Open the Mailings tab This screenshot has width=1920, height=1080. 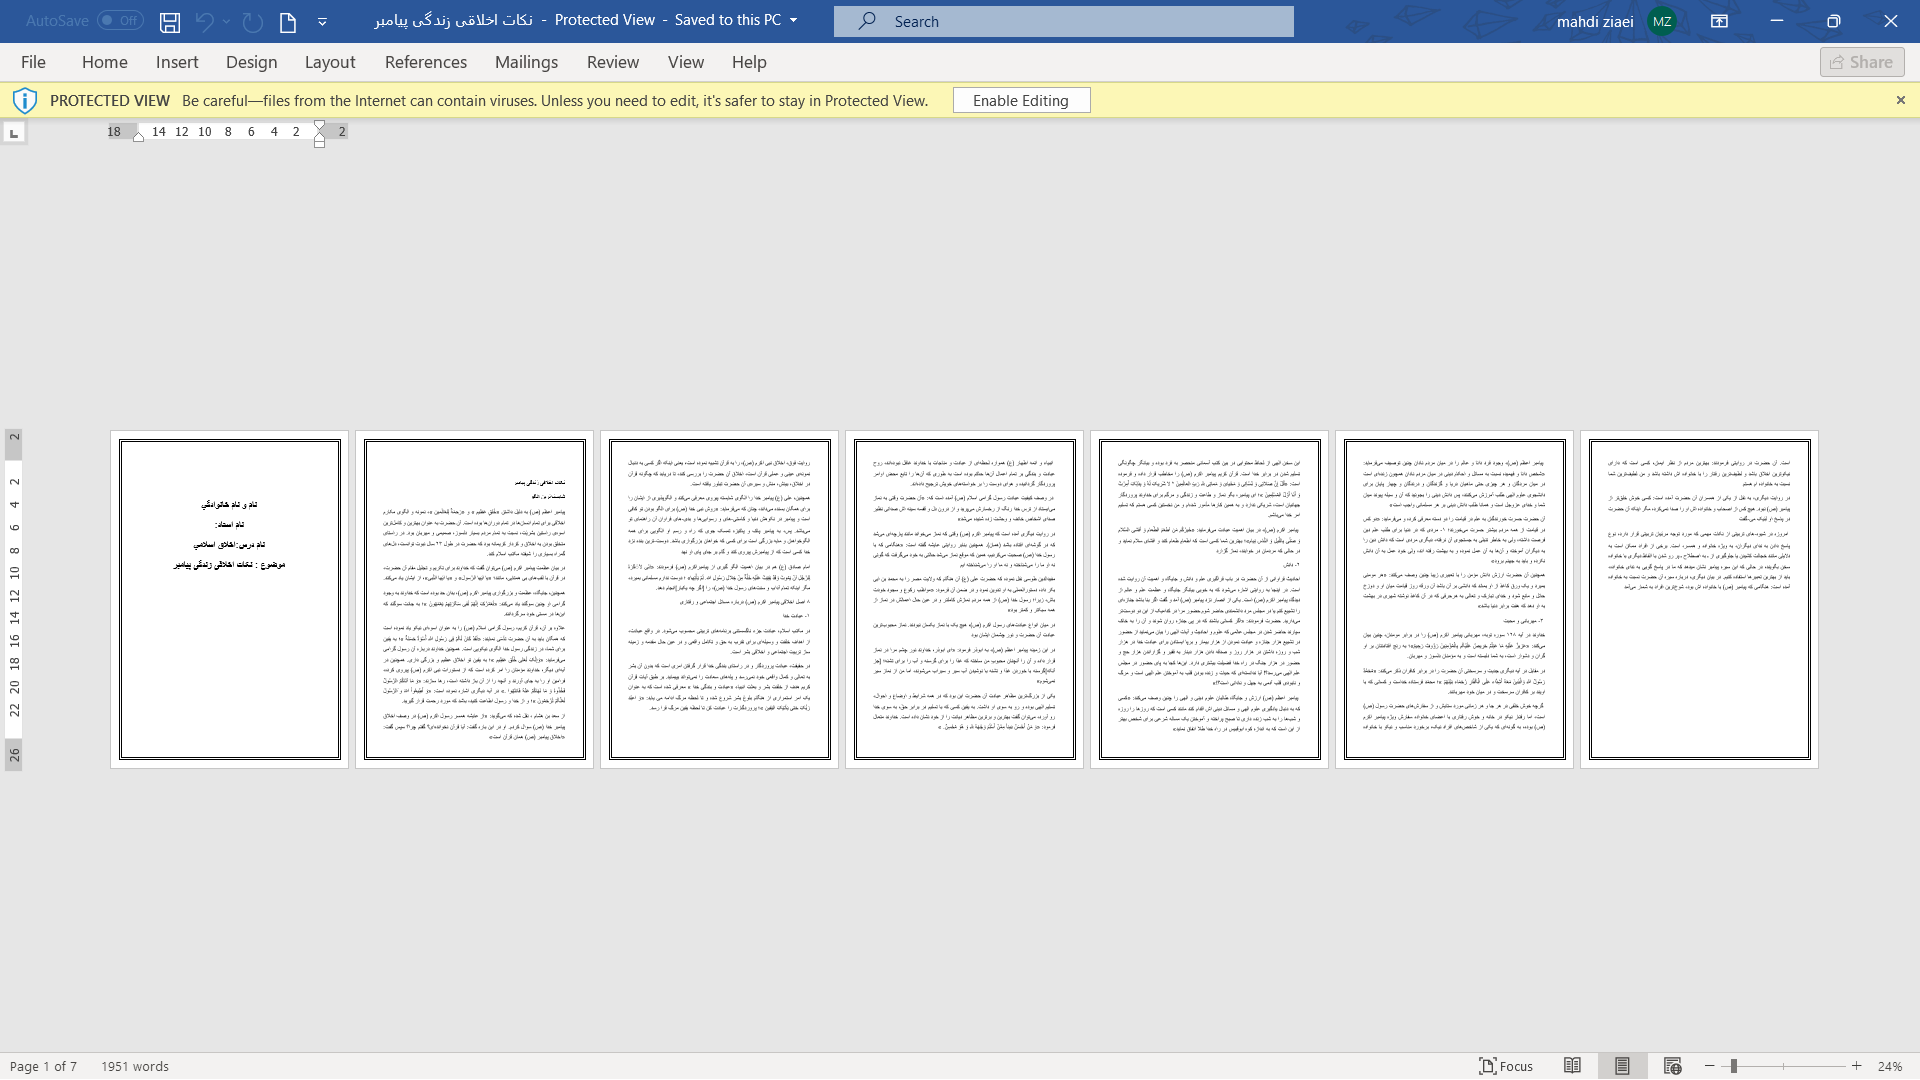(x=526, y=62)
